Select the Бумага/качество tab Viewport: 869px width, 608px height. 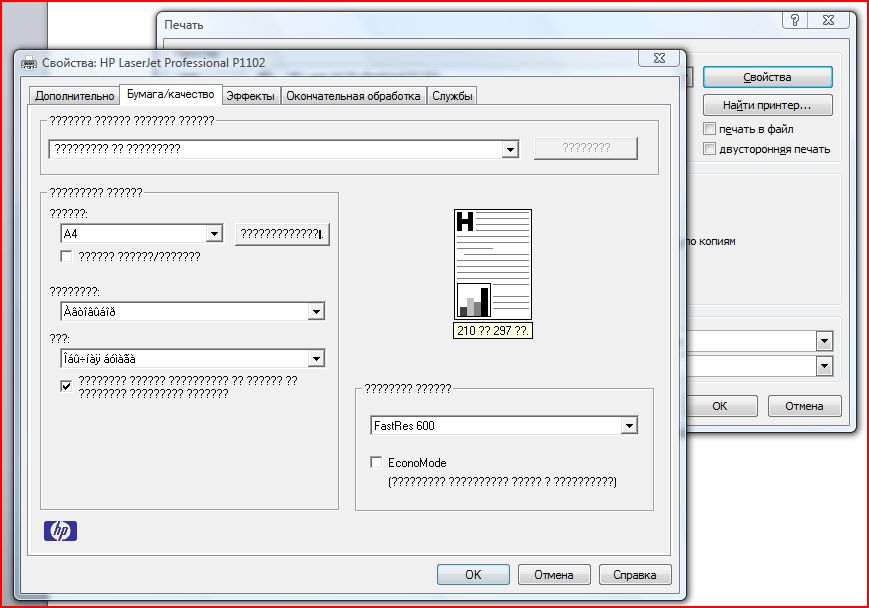(171, 94)
